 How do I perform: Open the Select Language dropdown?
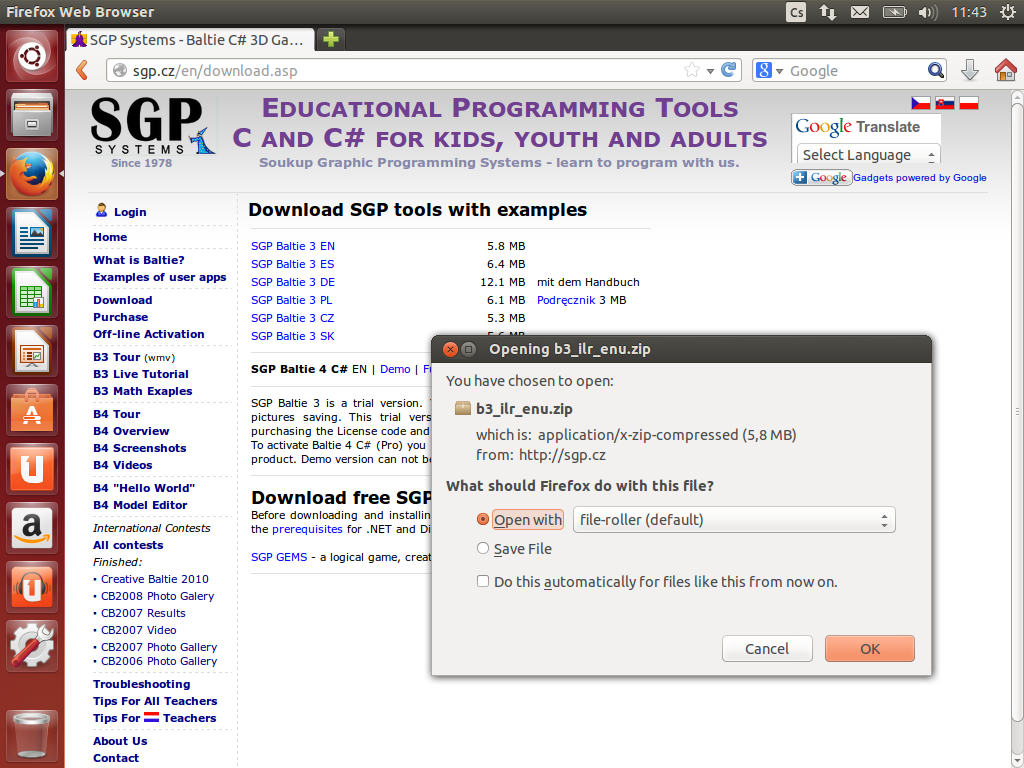click(x=867, y=155)
